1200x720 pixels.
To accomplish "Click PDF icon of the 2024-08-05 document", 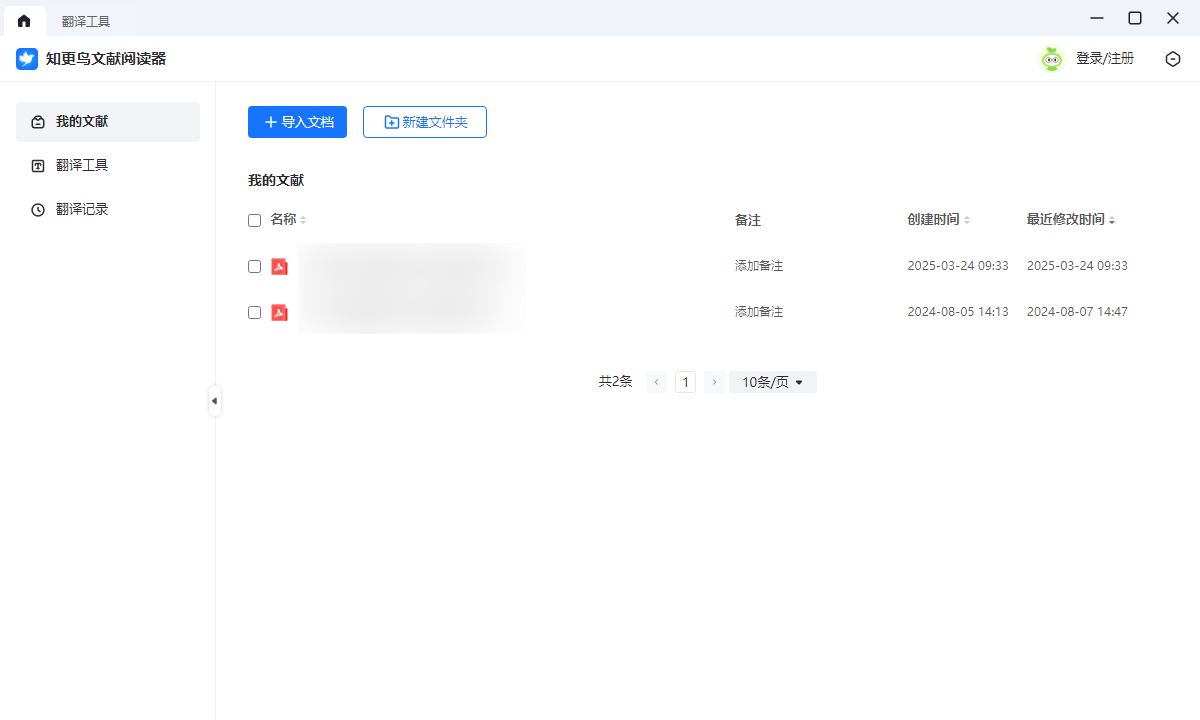I will tap(279, 312).
